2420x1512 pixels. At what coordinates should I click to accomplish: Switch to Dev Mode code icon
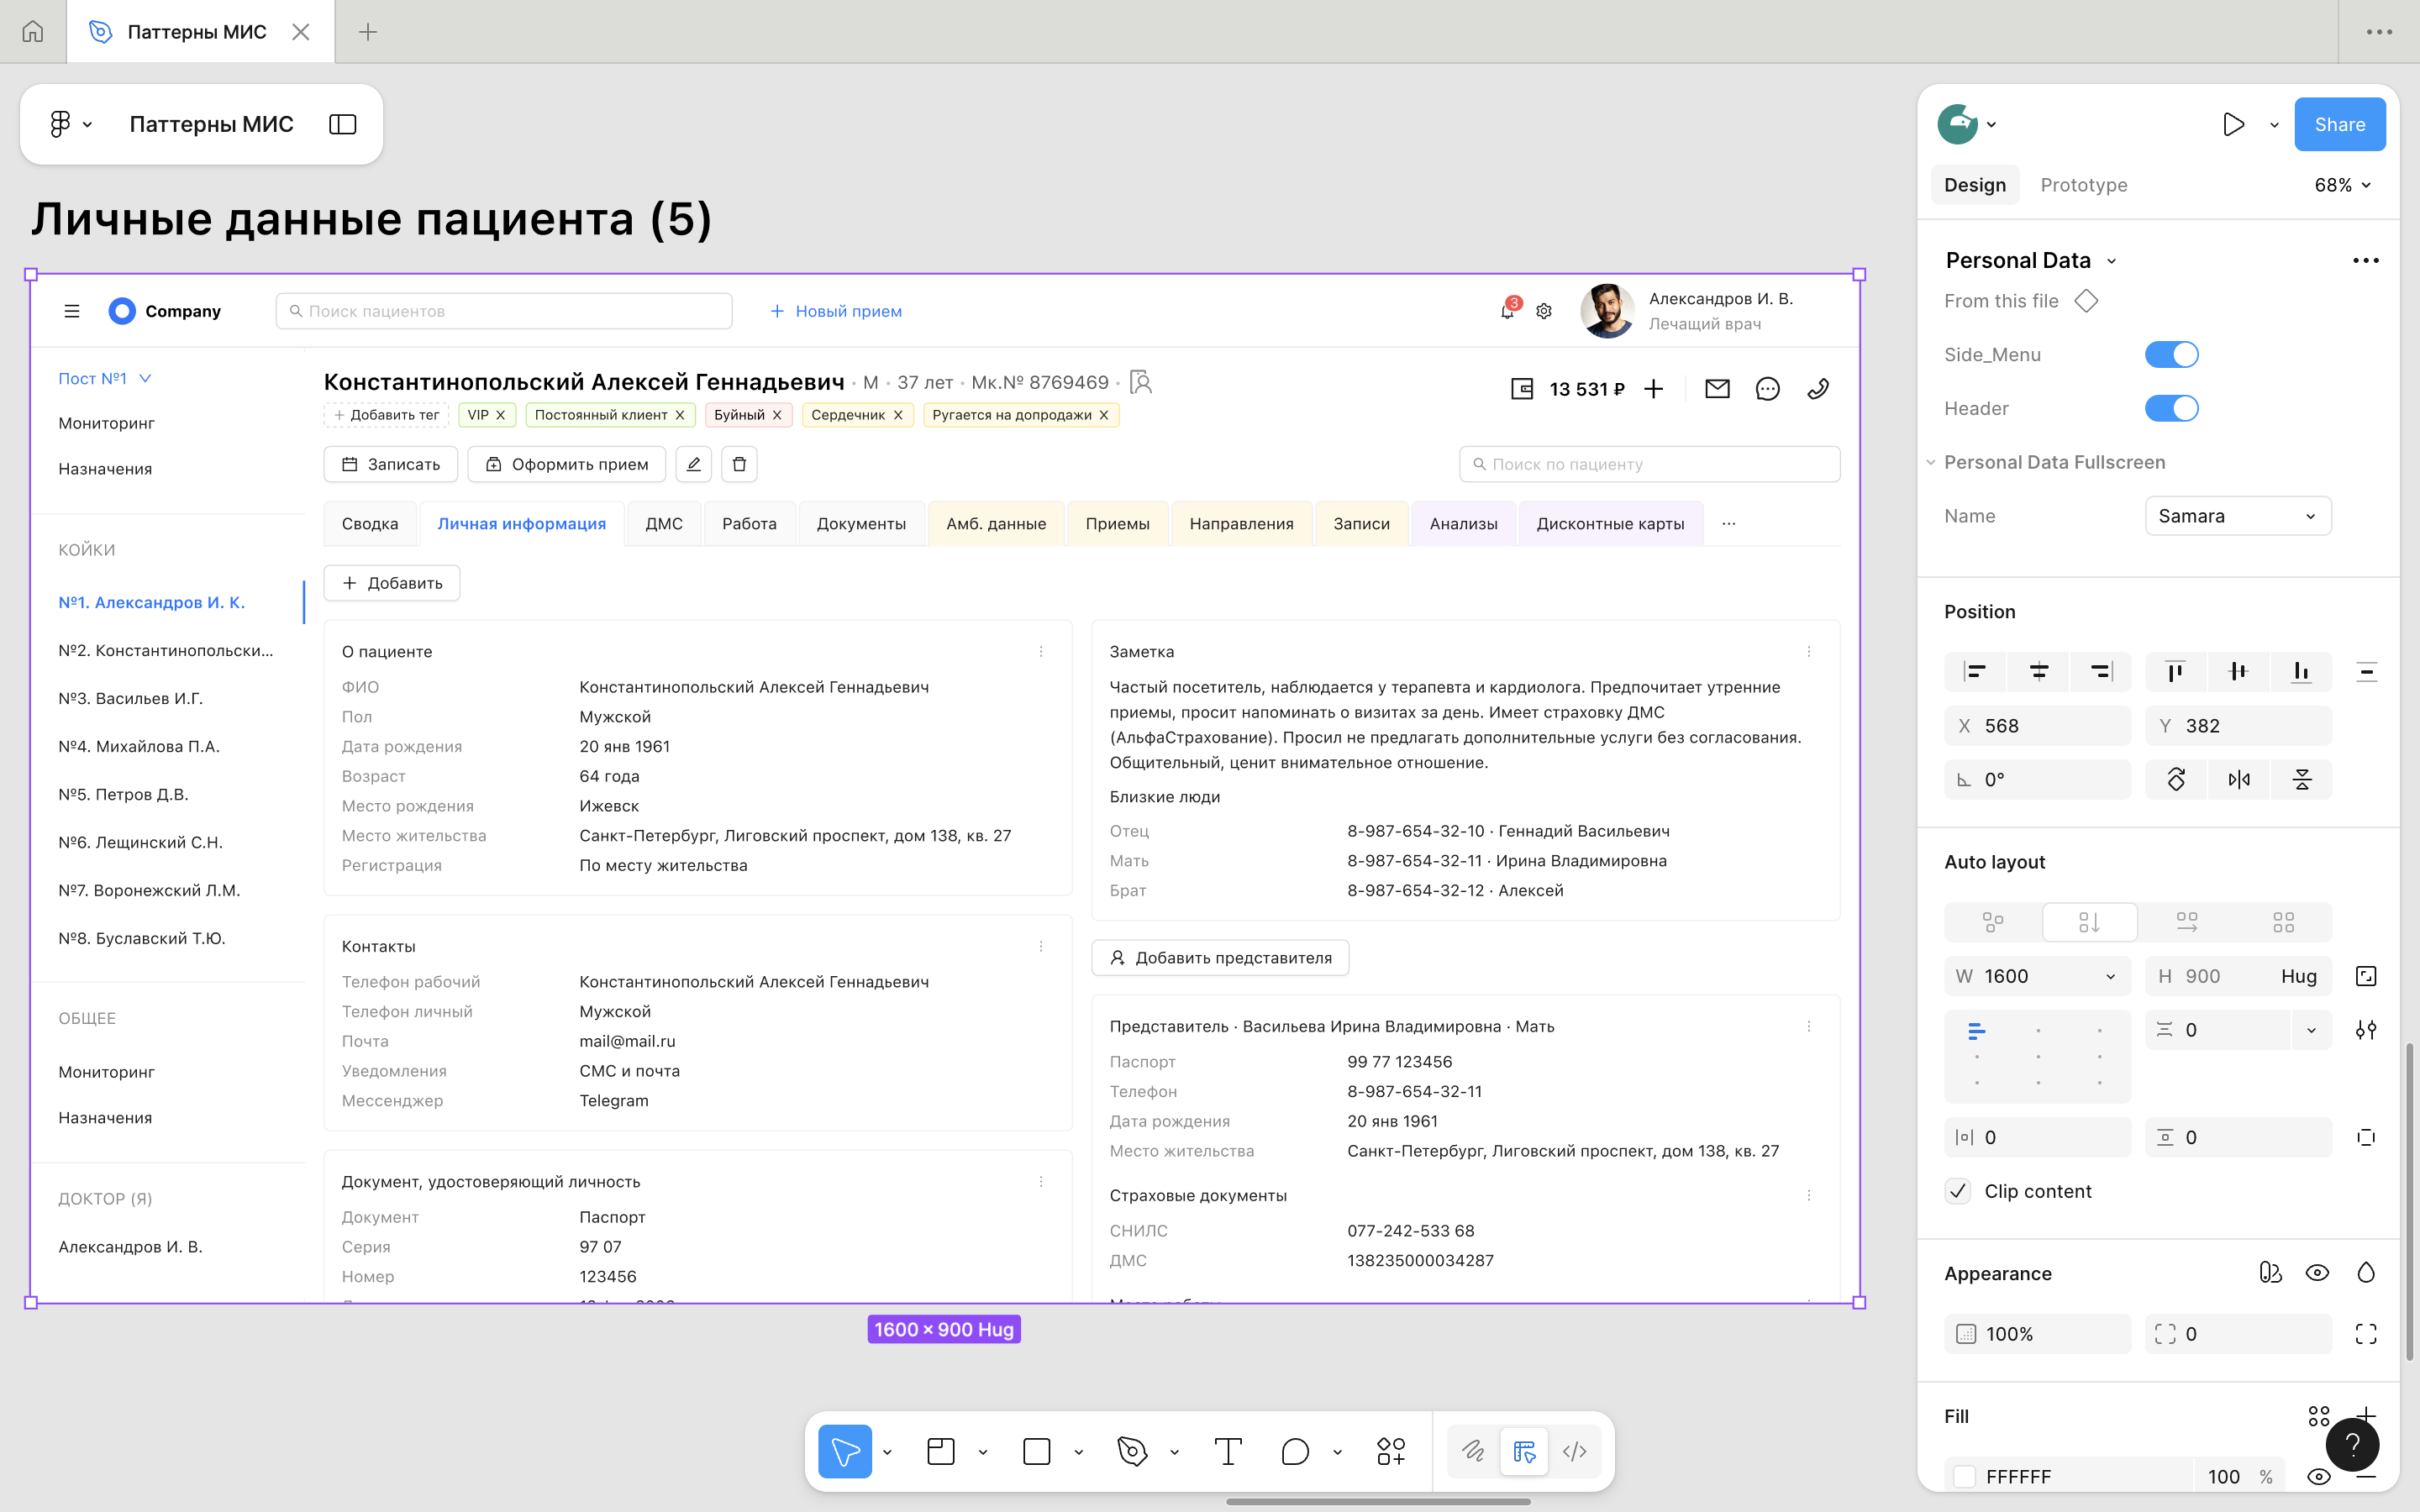[x=1575, y=1451]
